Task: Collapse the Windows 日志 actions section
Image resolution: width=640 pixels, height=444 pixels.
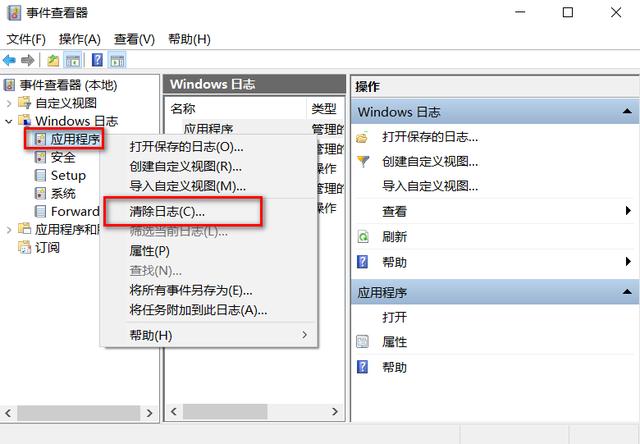Action: (627, 112)
